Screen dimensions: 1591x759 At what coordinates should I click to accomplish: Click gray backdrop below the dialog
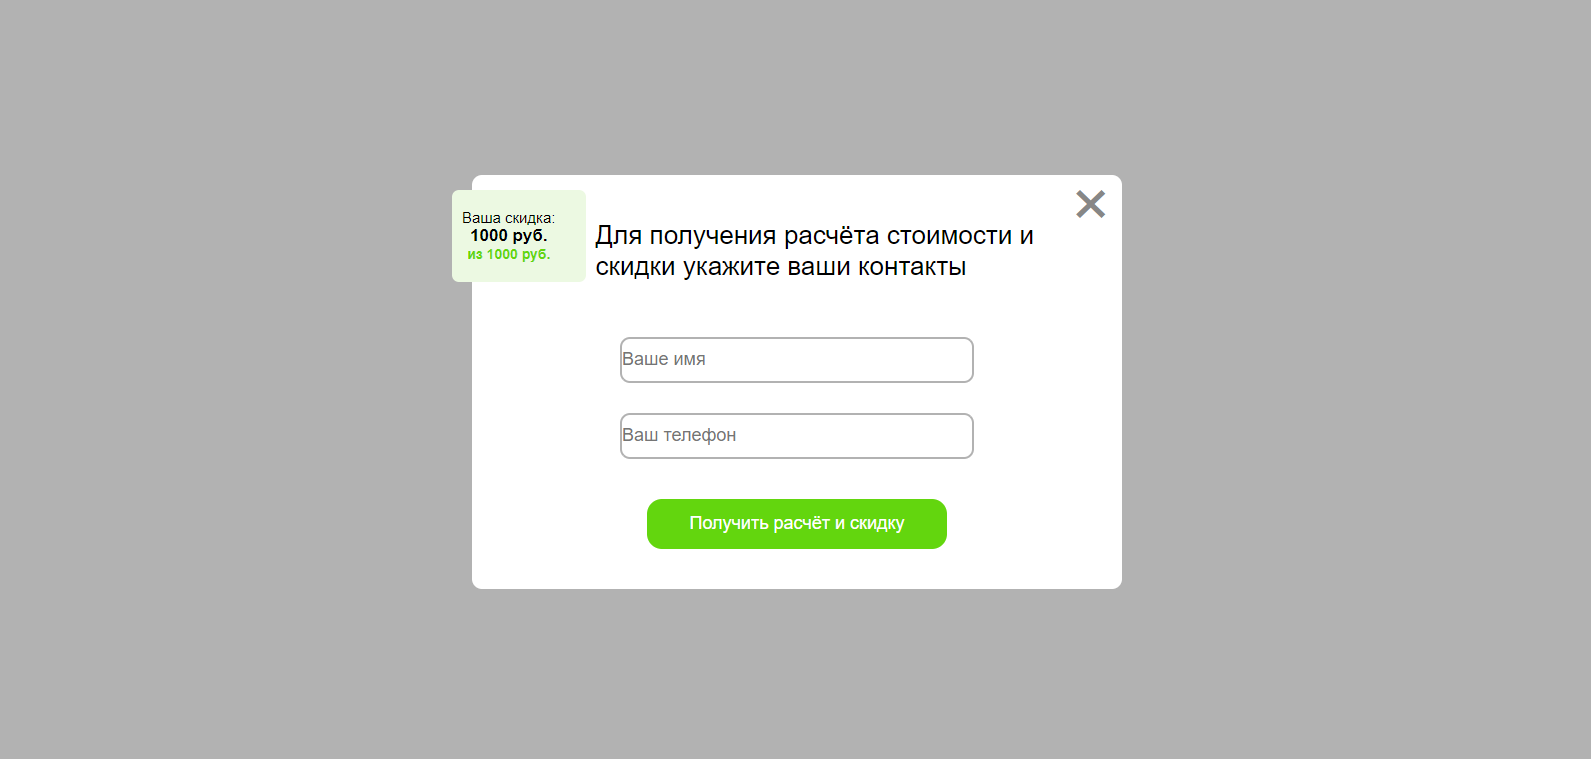[797, 675]
